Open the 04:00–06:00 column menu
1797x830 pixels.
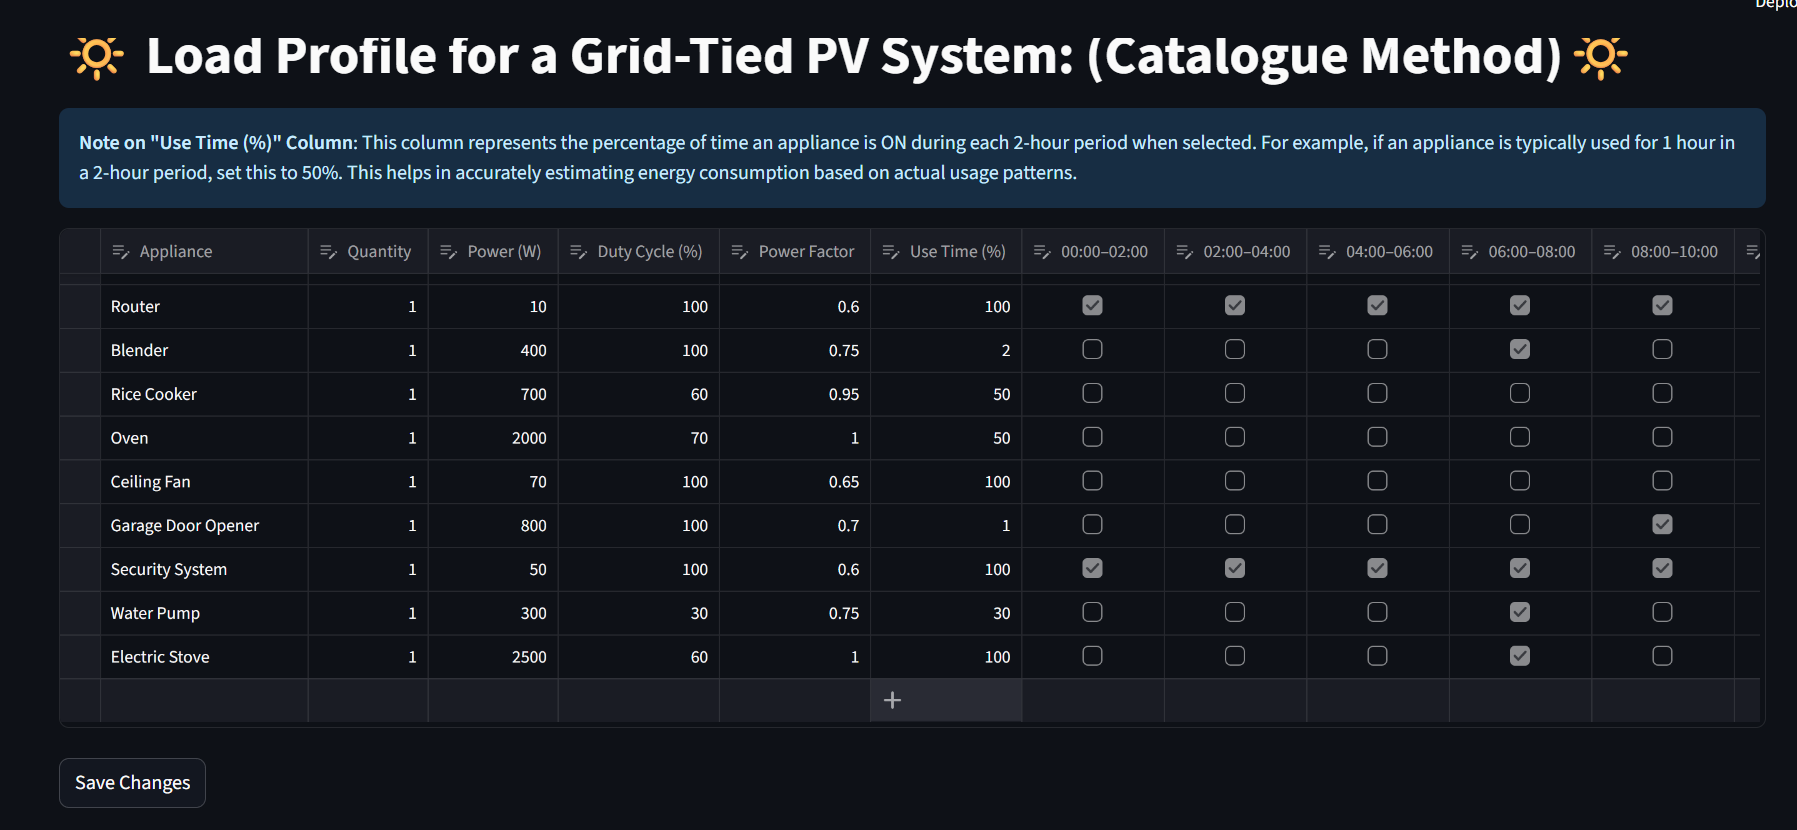click(1327, 251)
